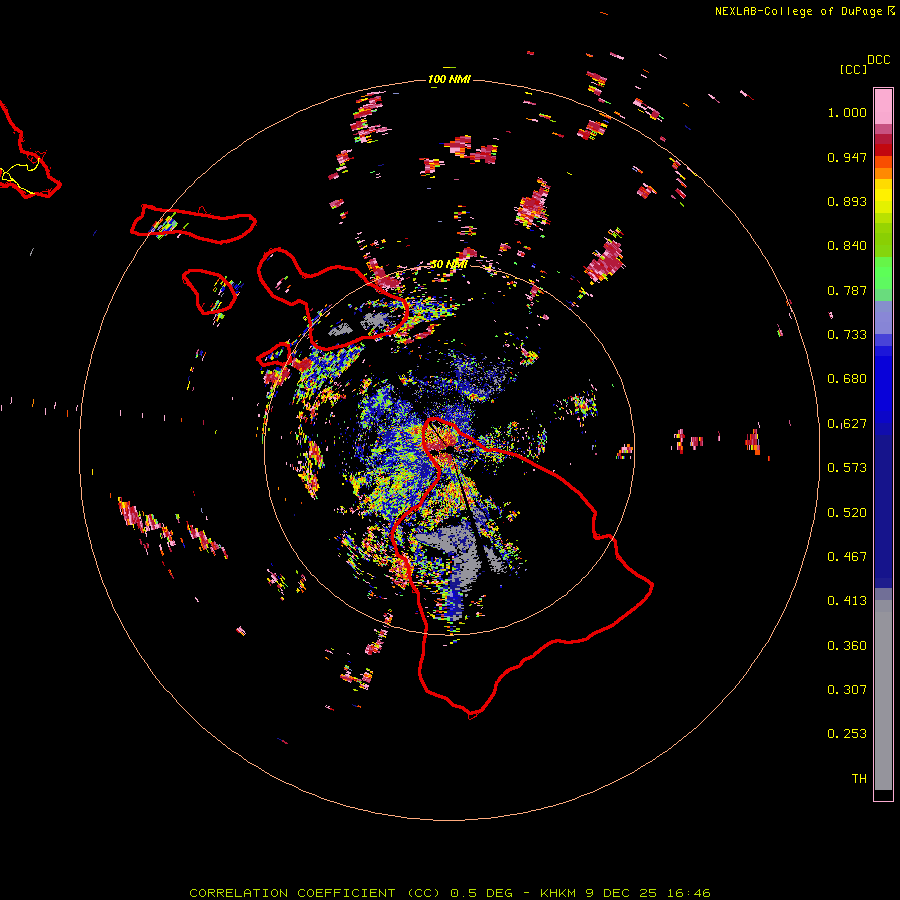
Task: Click the 0.467 legend value
Action: (x=847, y=557)
